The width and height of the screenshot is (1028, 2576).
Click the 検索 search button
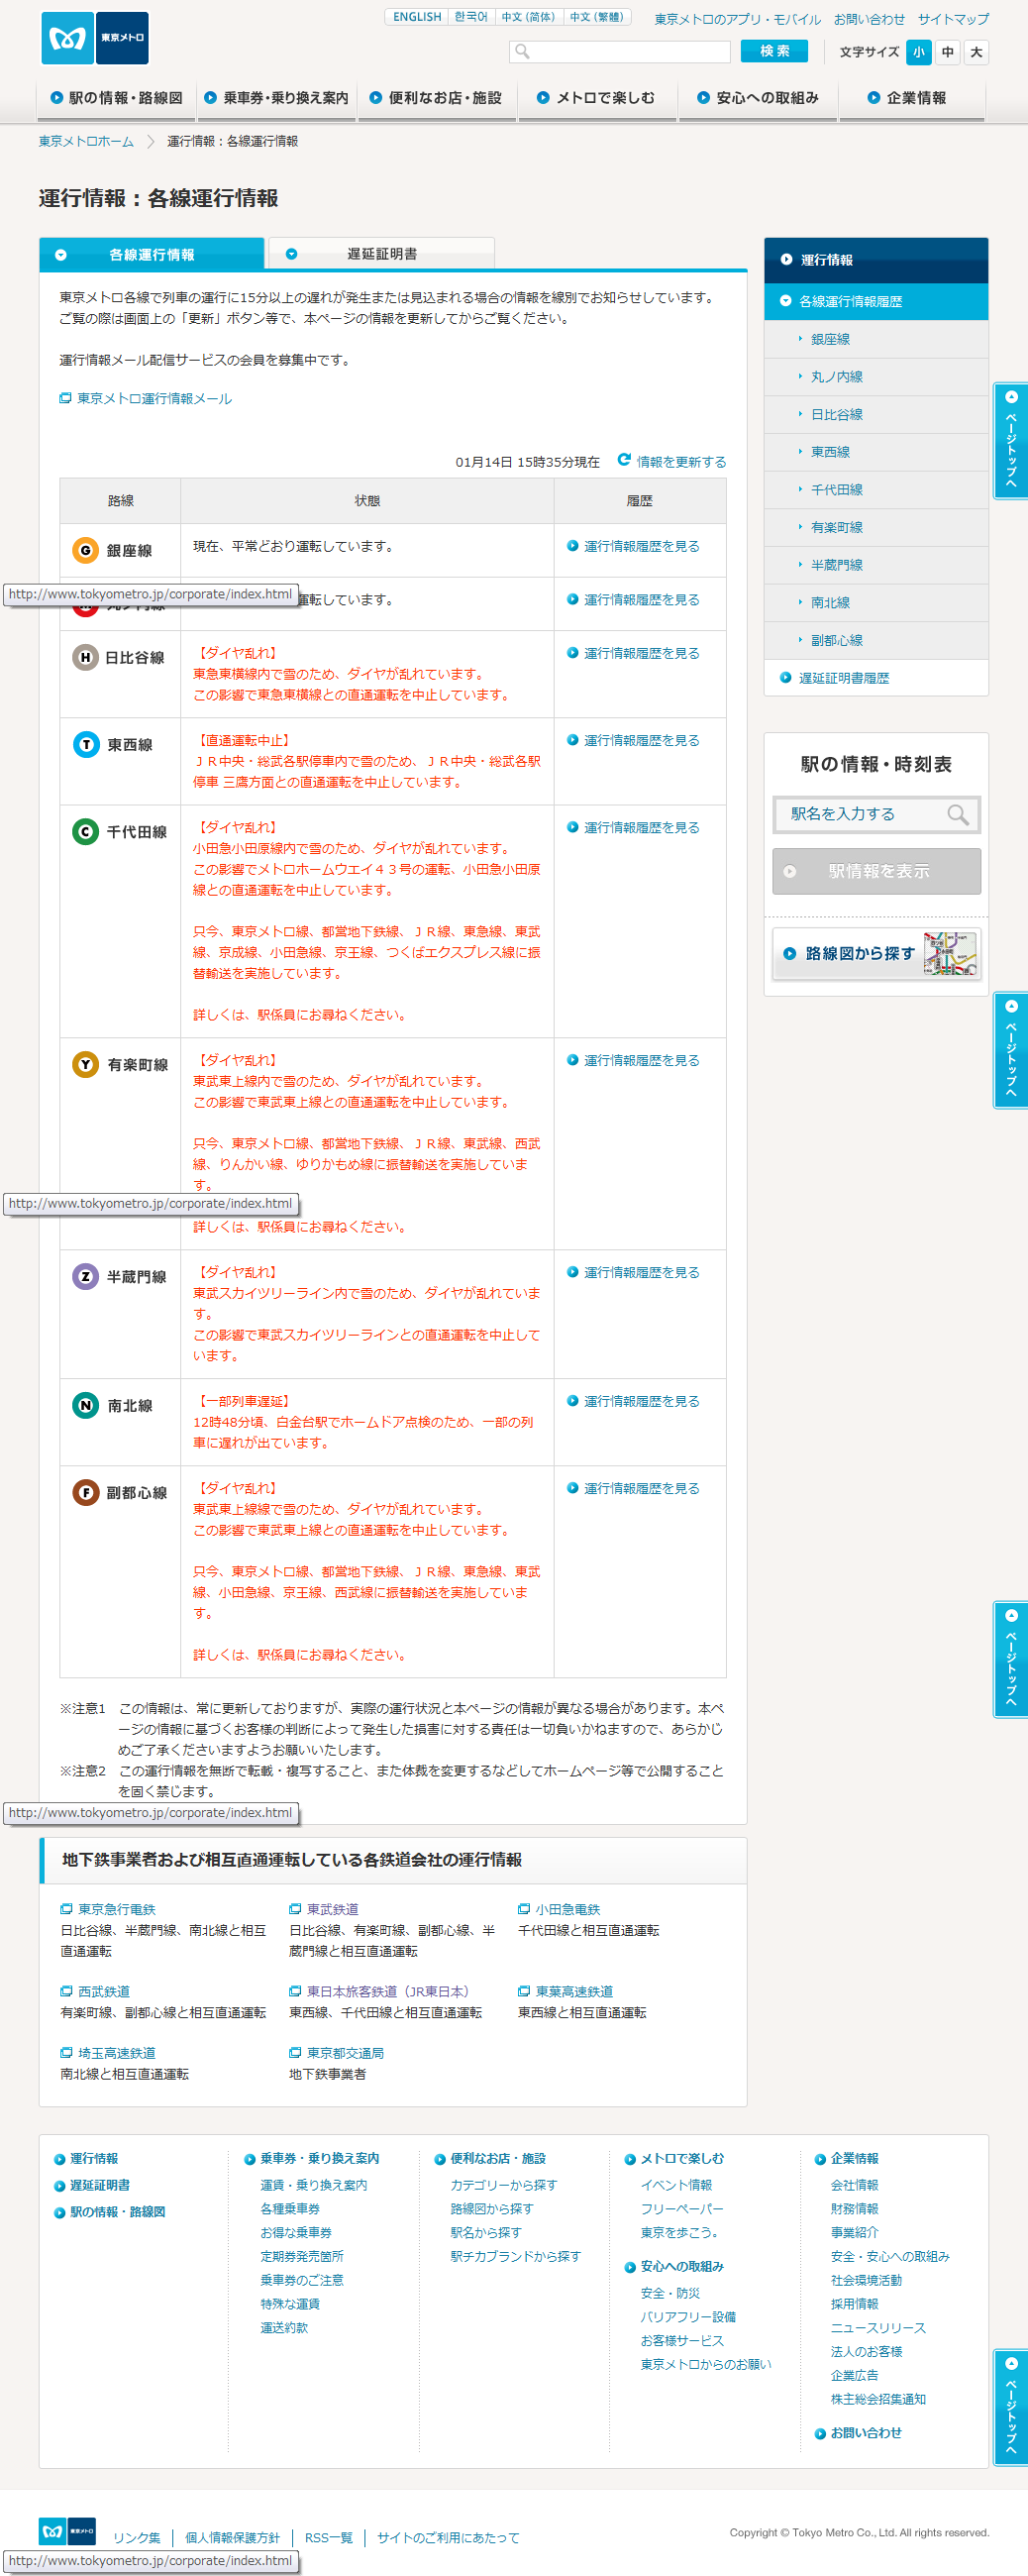point(774,51)
